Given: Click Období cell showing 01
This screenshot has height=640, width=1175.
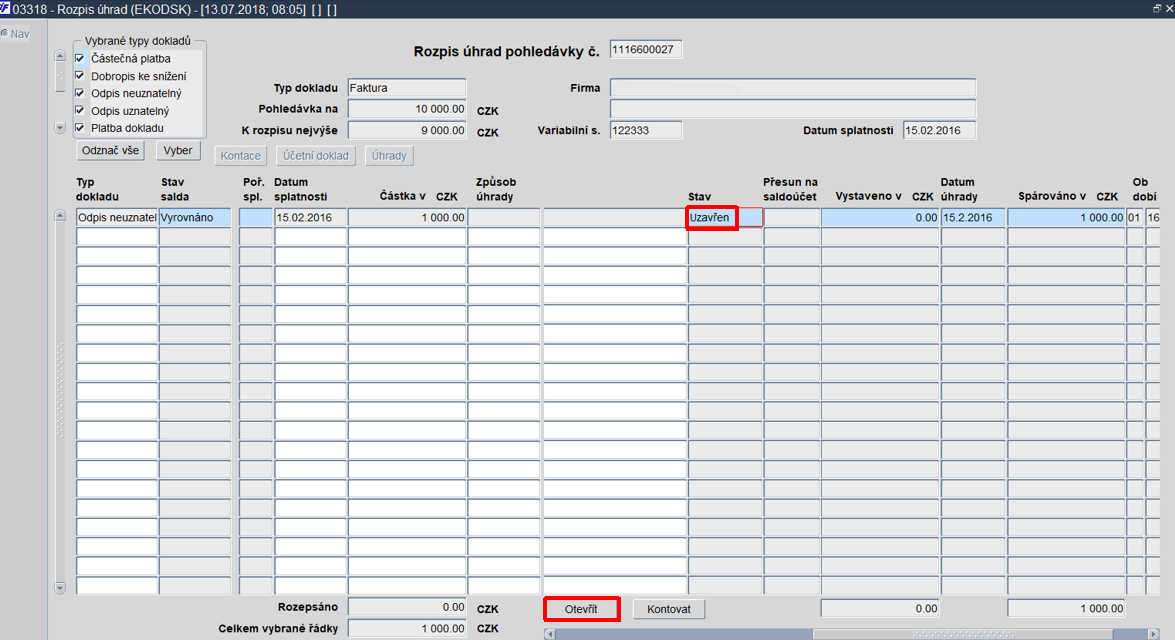Looking at the screenshot, I should 1135,217.
